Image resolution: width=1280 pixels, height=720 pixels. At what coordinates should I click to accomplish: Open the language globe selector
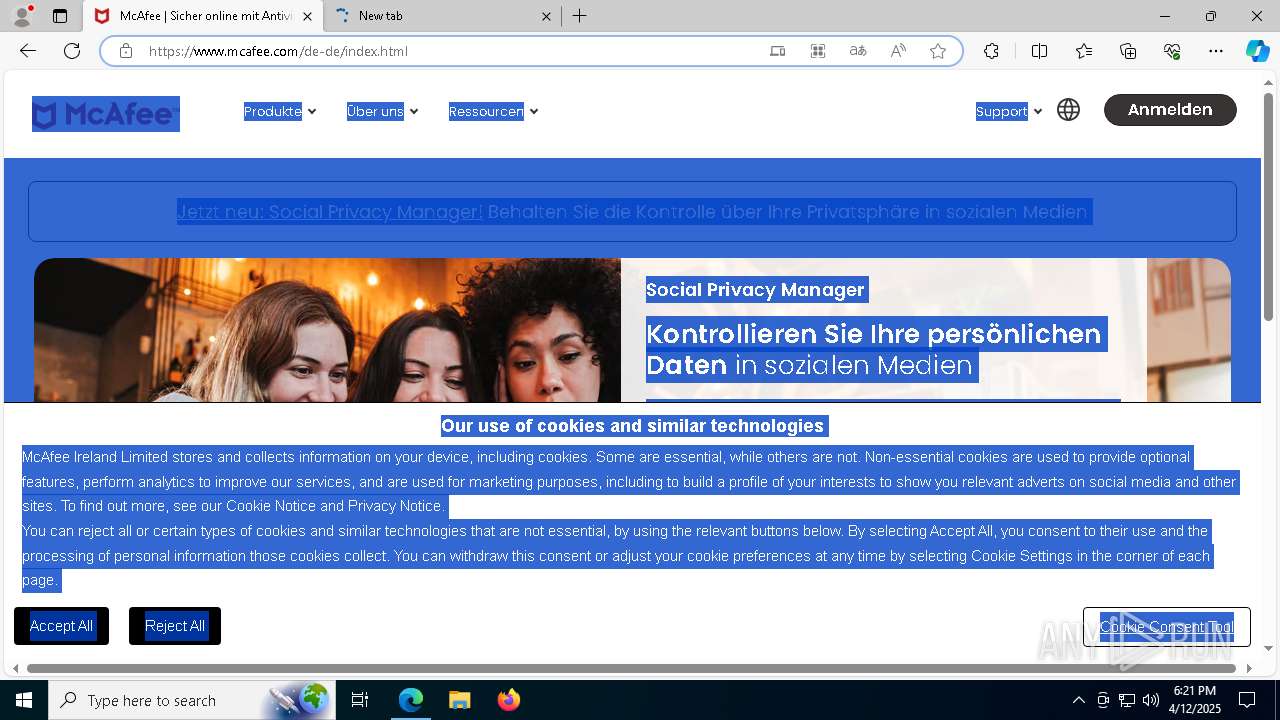point(1068,110)
